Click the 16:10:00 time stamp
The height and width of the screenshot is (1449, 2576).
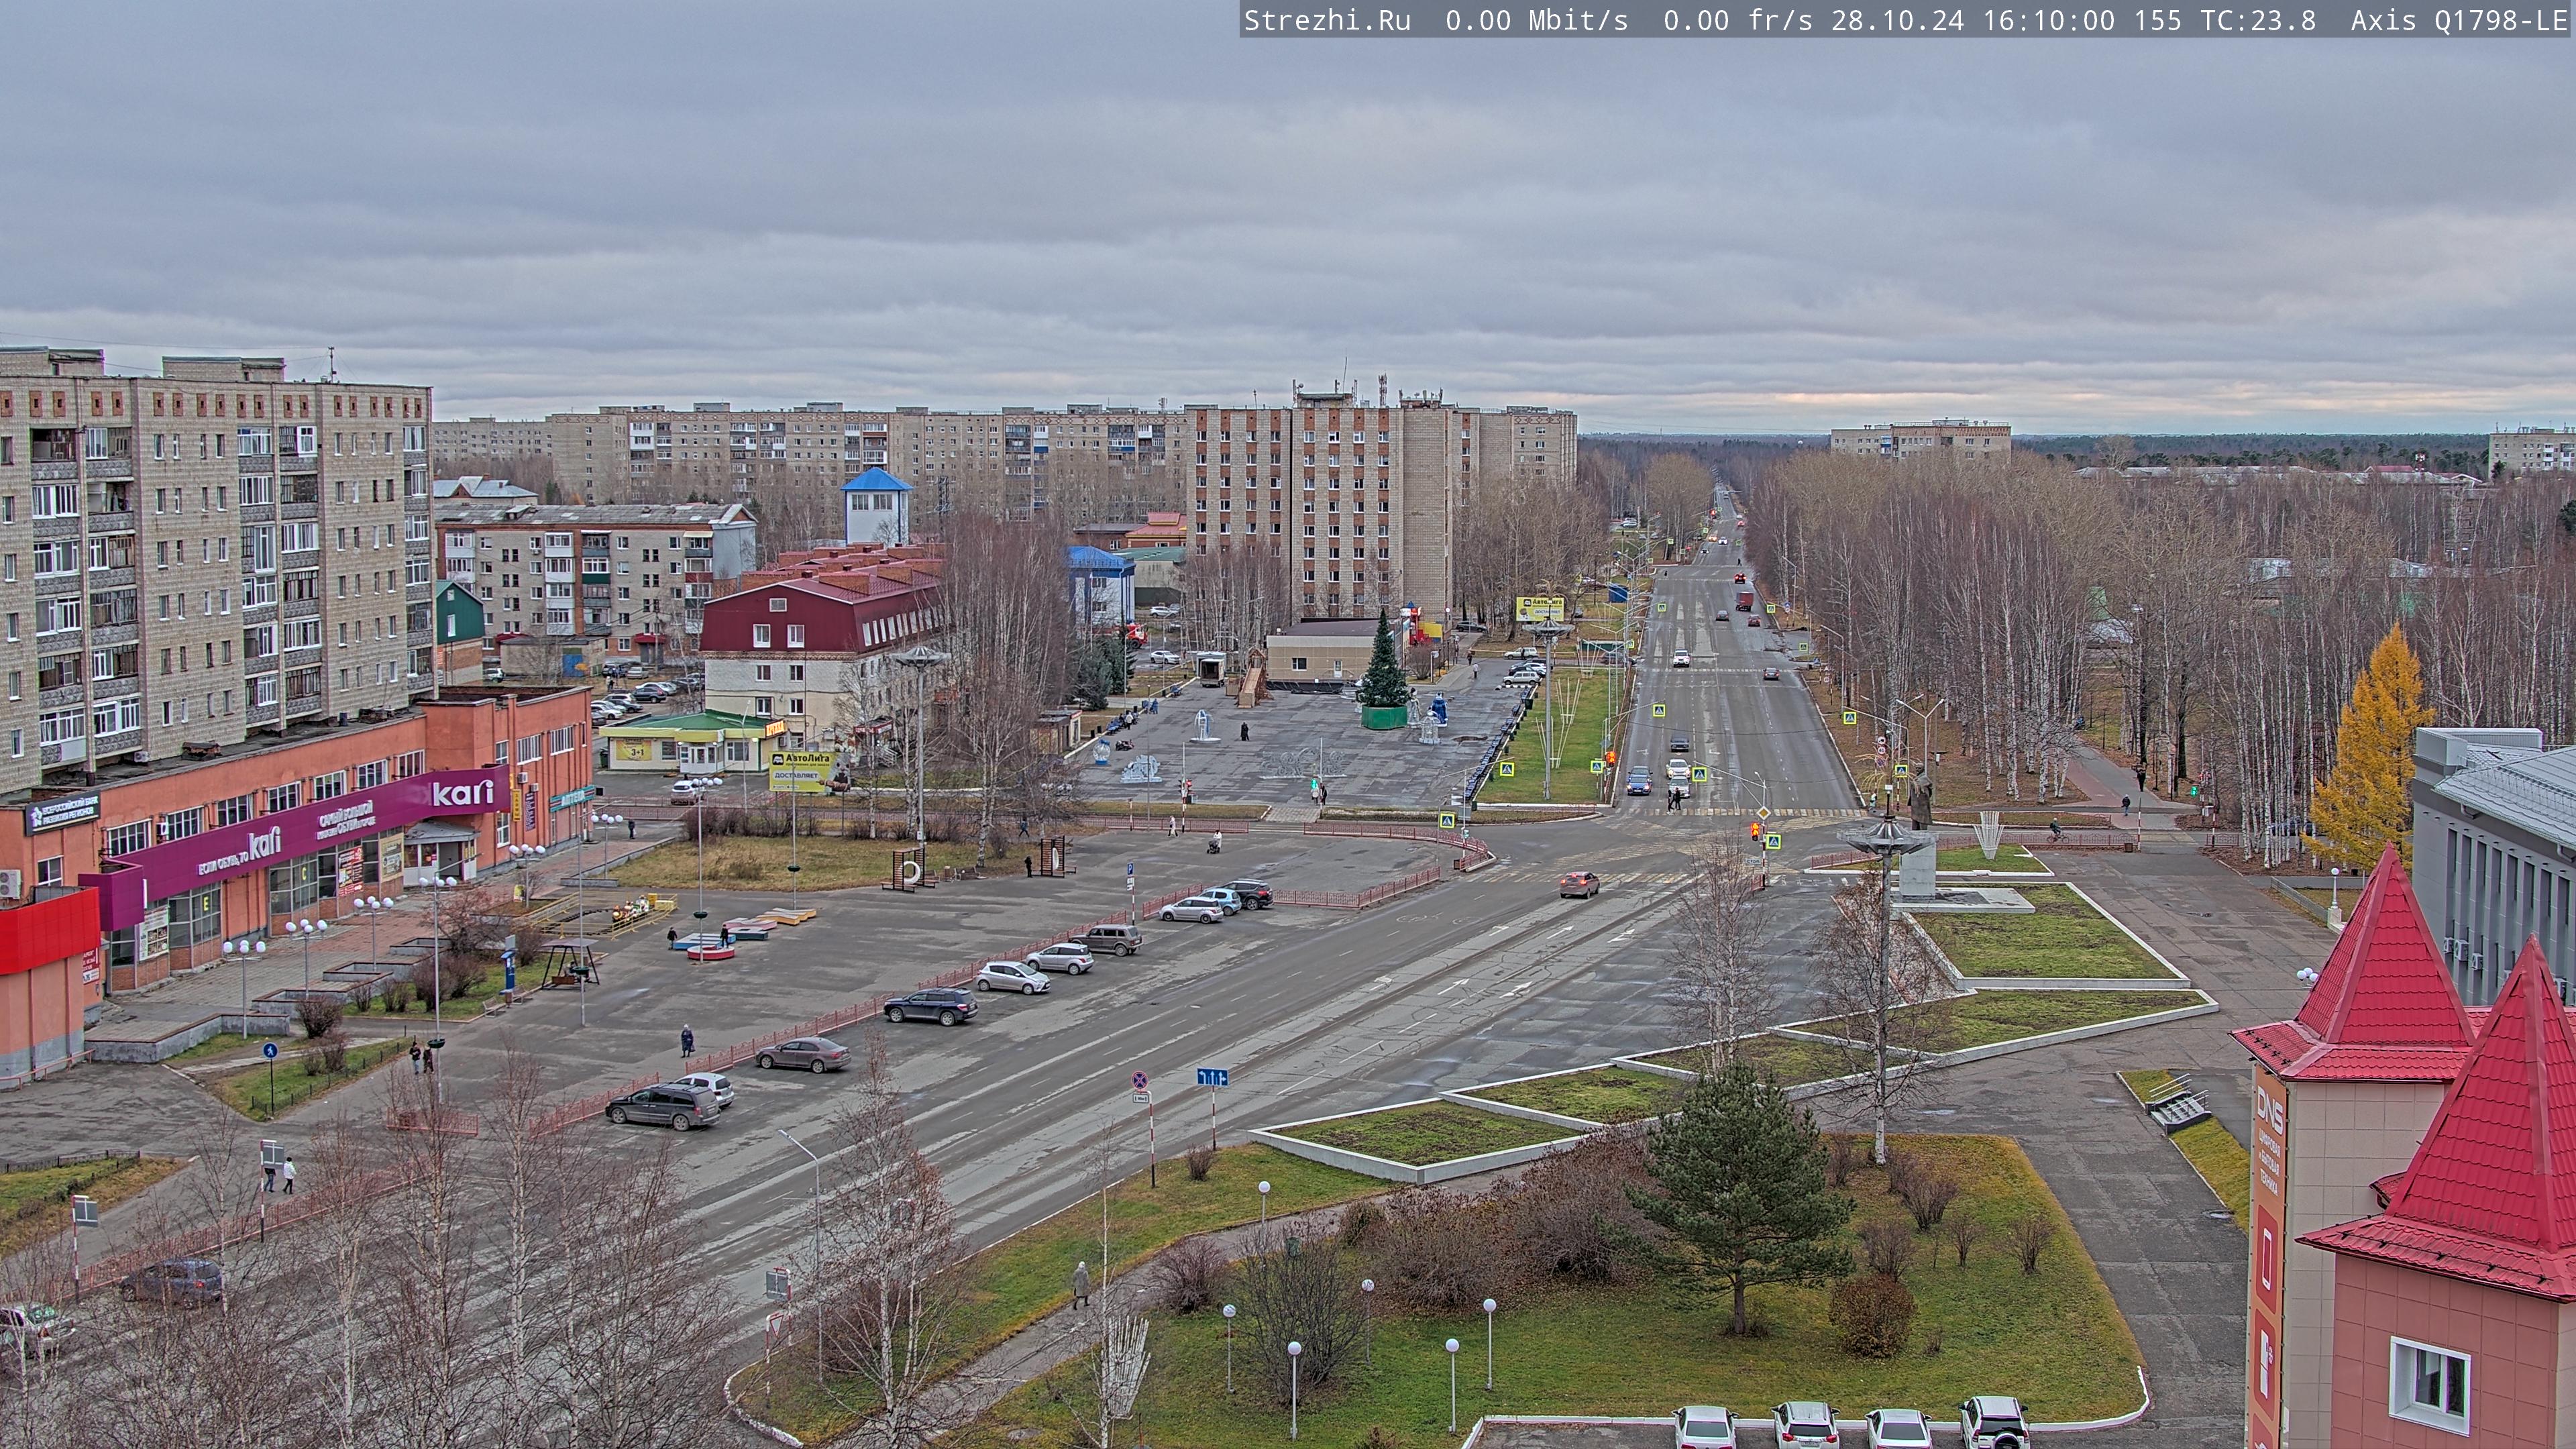pyautogui.click(x=2049, y=21)
